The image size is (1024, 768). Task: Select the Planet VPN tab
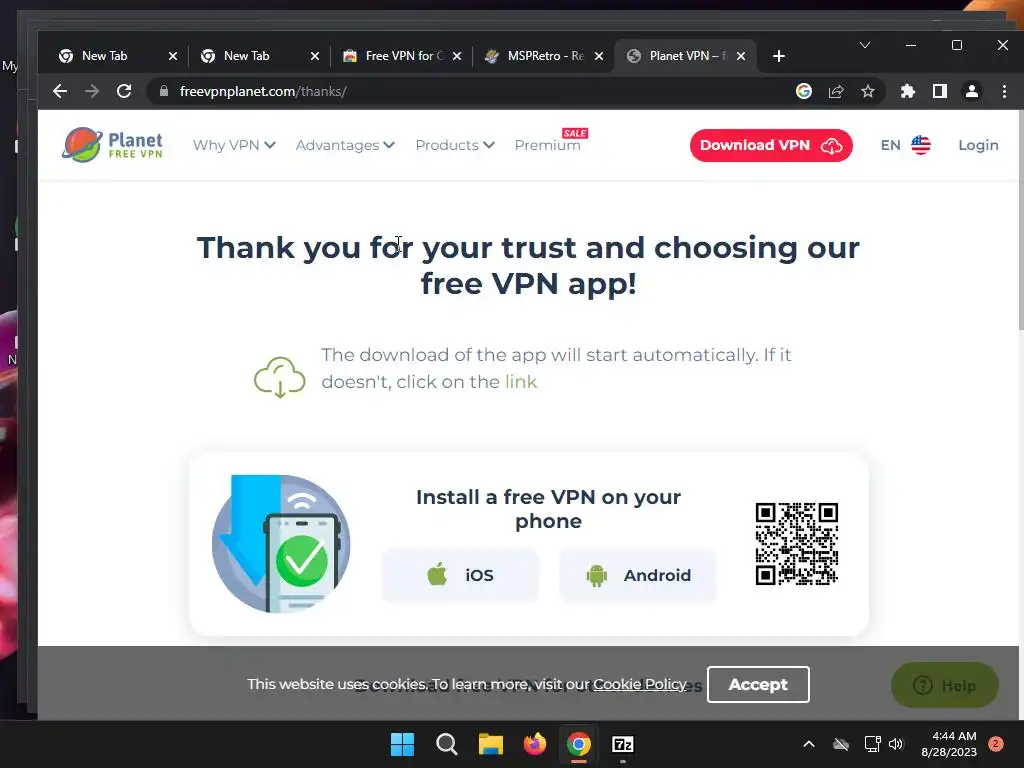[687, 56]
